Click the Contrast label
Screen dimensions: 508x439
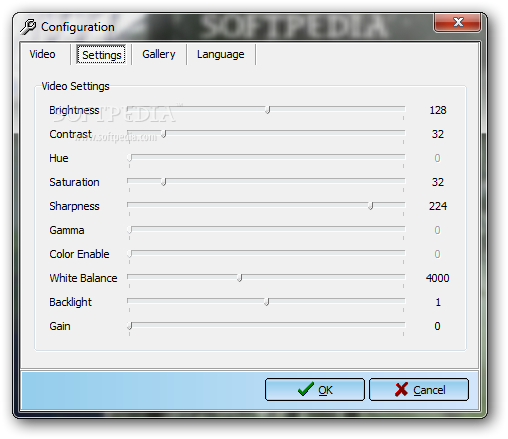[x=70, y=134]
